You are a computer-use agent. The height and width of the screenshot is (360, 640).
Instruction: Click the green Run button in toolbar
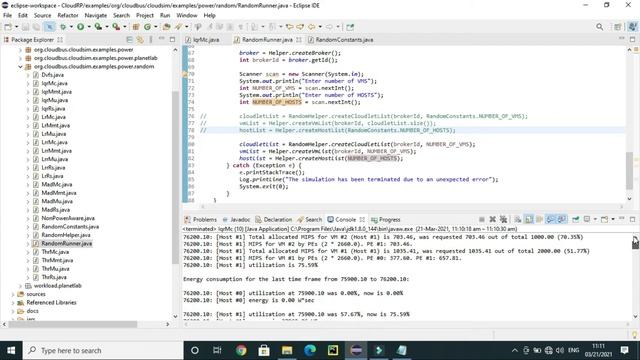coord(80,27)
